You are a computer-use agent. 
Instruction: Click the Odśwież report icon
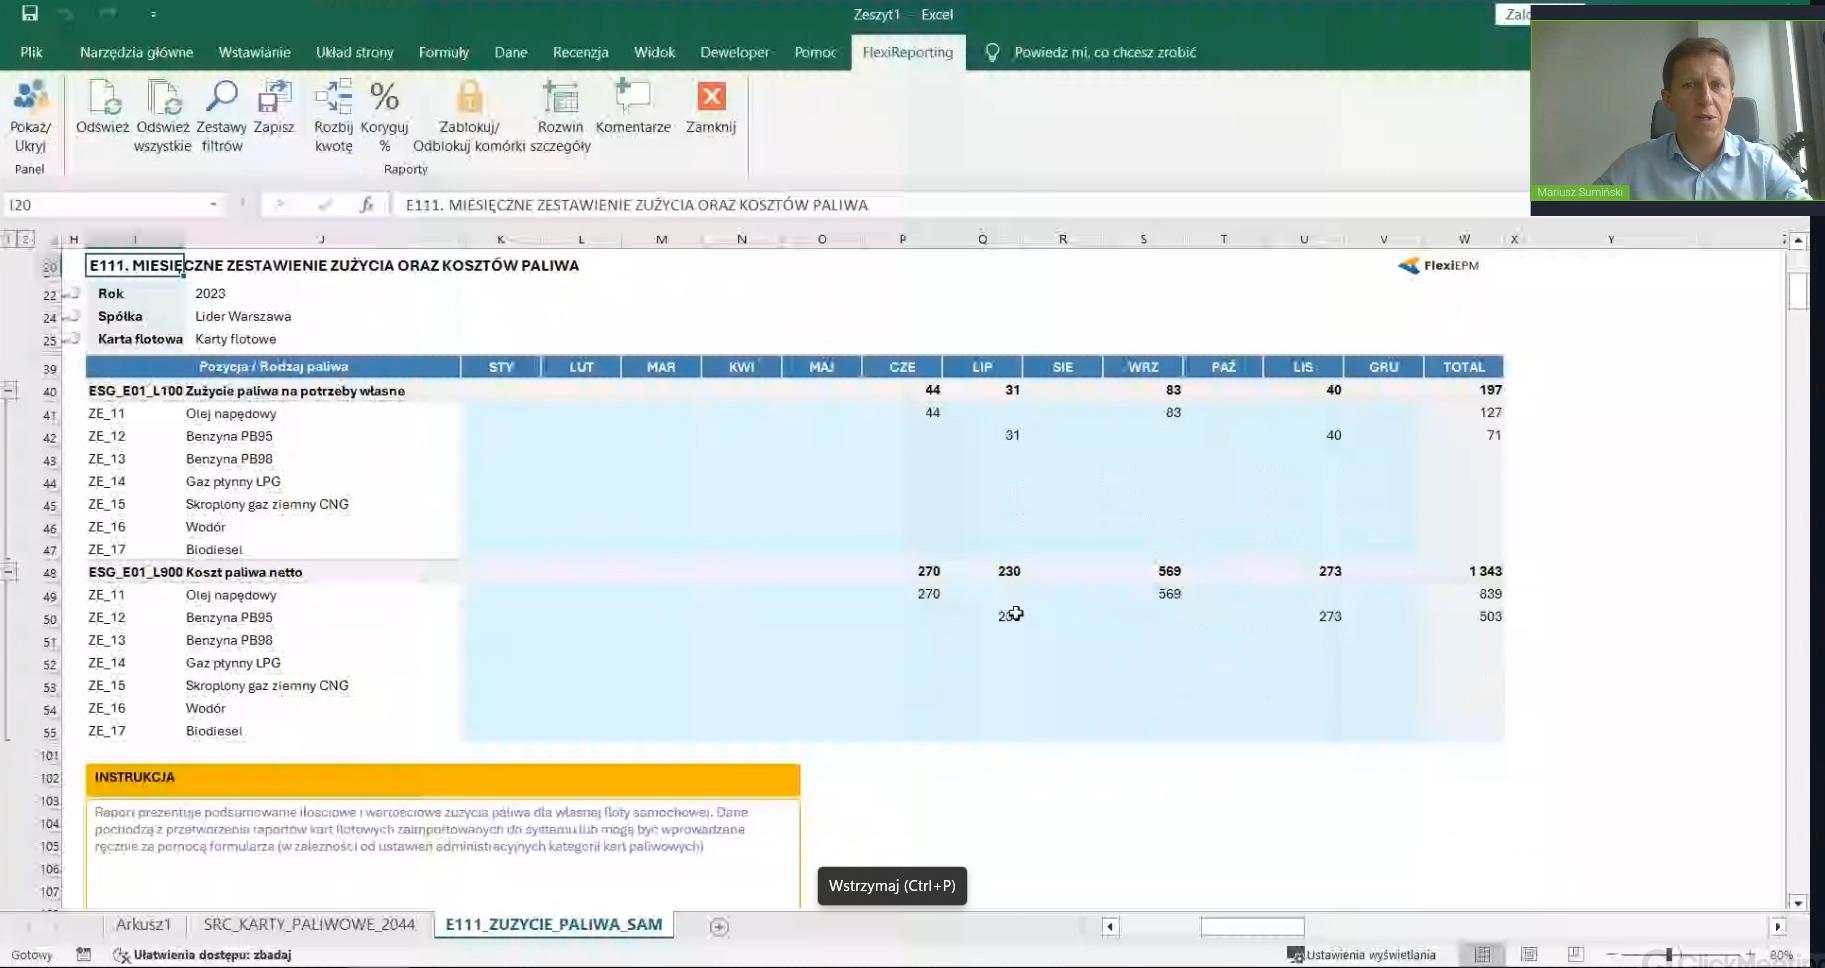coord(102,98)
